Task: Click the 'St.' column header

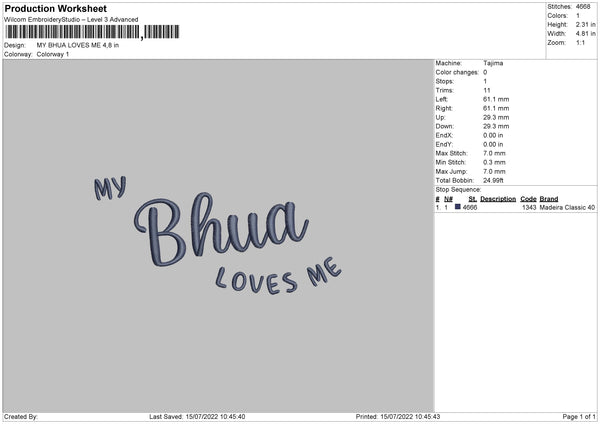Action: (472, 199)
